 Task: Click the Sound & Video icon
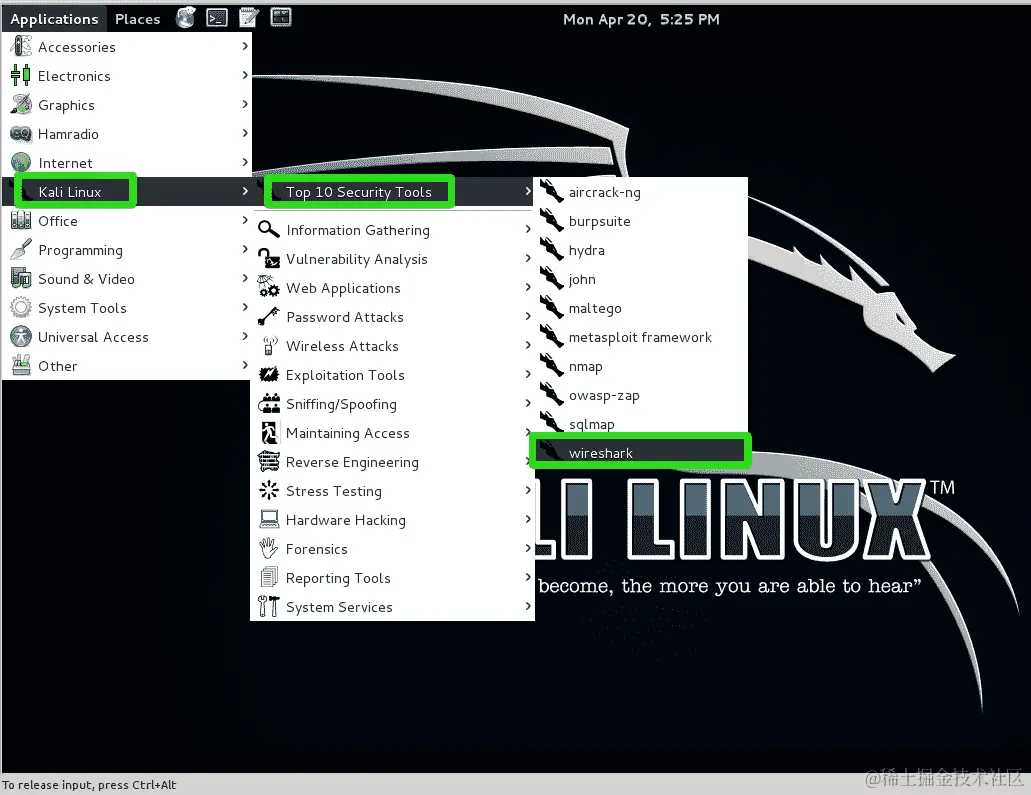tap(21, 278)
